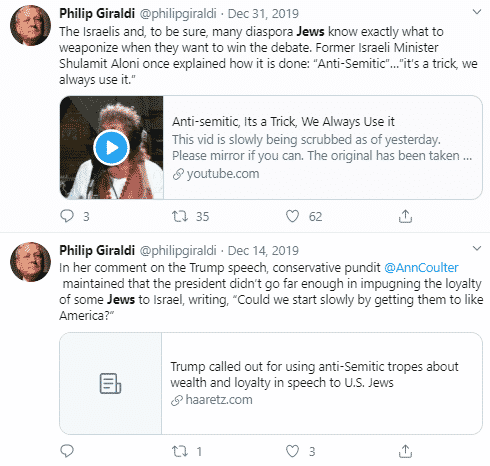
Task: Play the Anti-semitic trick video
Action: pos(111,148)
